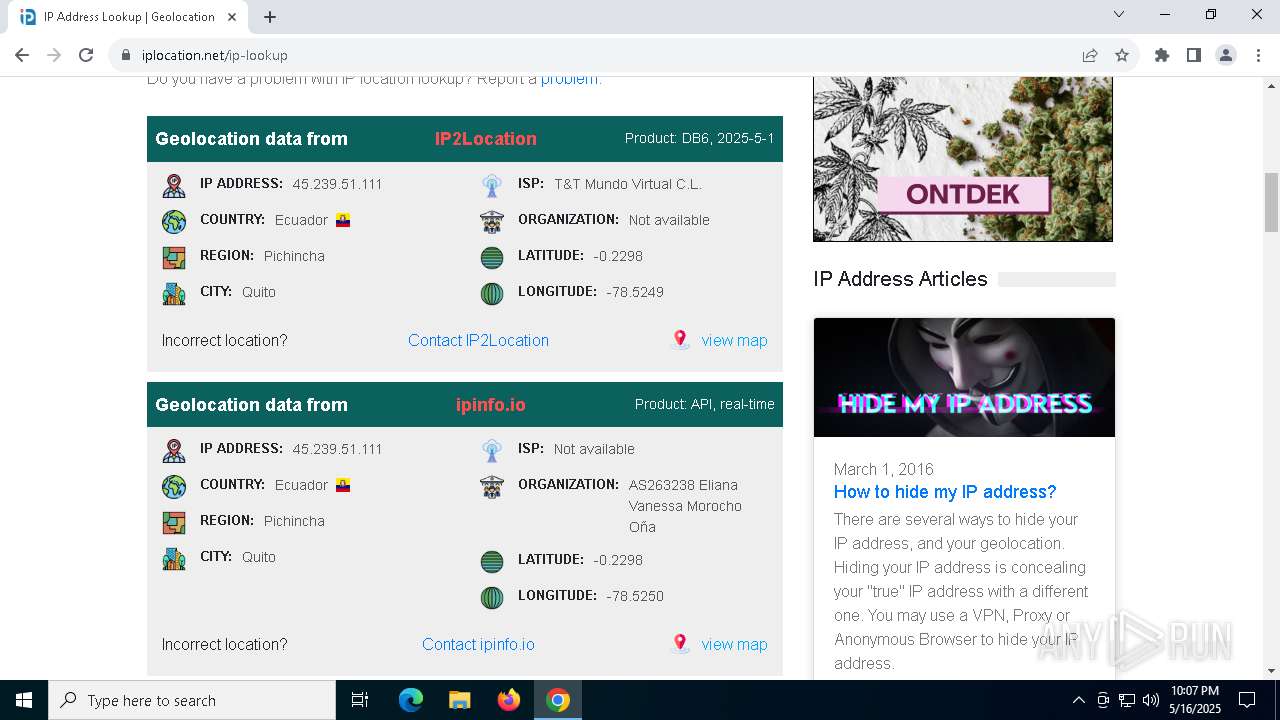Click Ecuador flag in ipinfo.io section
This screenshot has height=720, width=1280.
point(343,485)
